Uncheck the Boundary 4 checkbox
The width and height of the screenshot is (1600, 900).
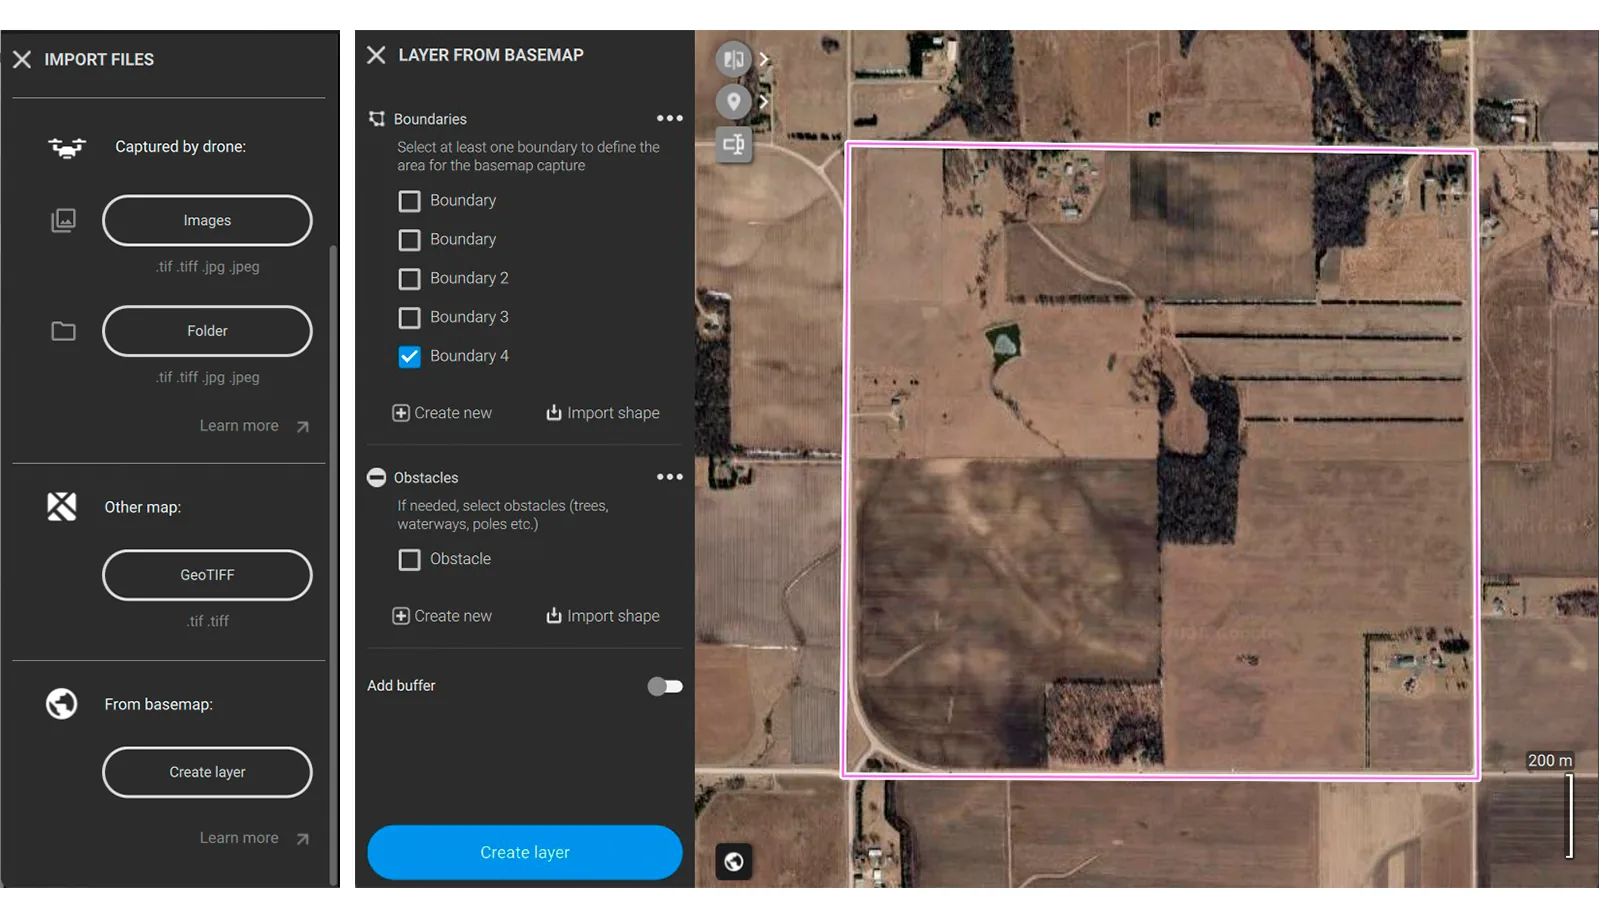pyautogui.click(x=409, y=356)
